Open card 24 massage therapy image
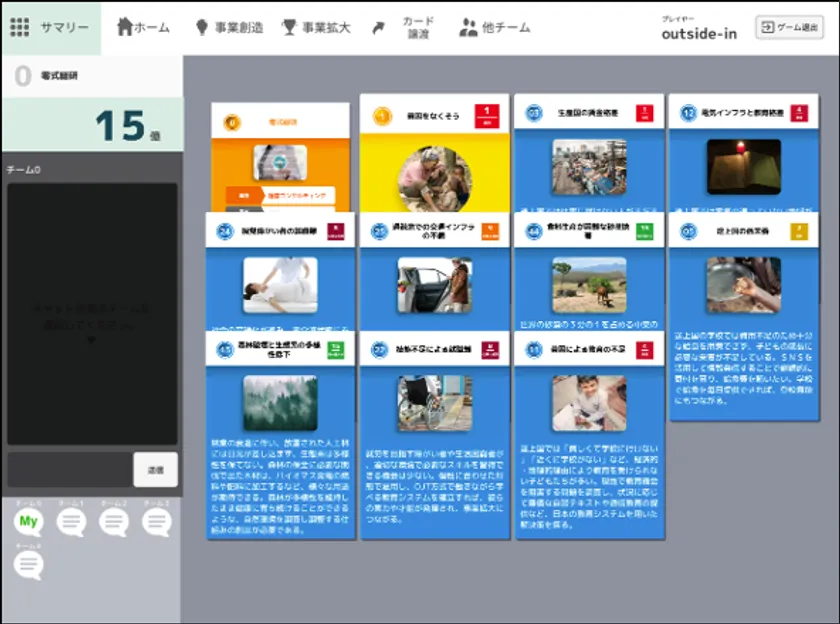 click(280, 285)
